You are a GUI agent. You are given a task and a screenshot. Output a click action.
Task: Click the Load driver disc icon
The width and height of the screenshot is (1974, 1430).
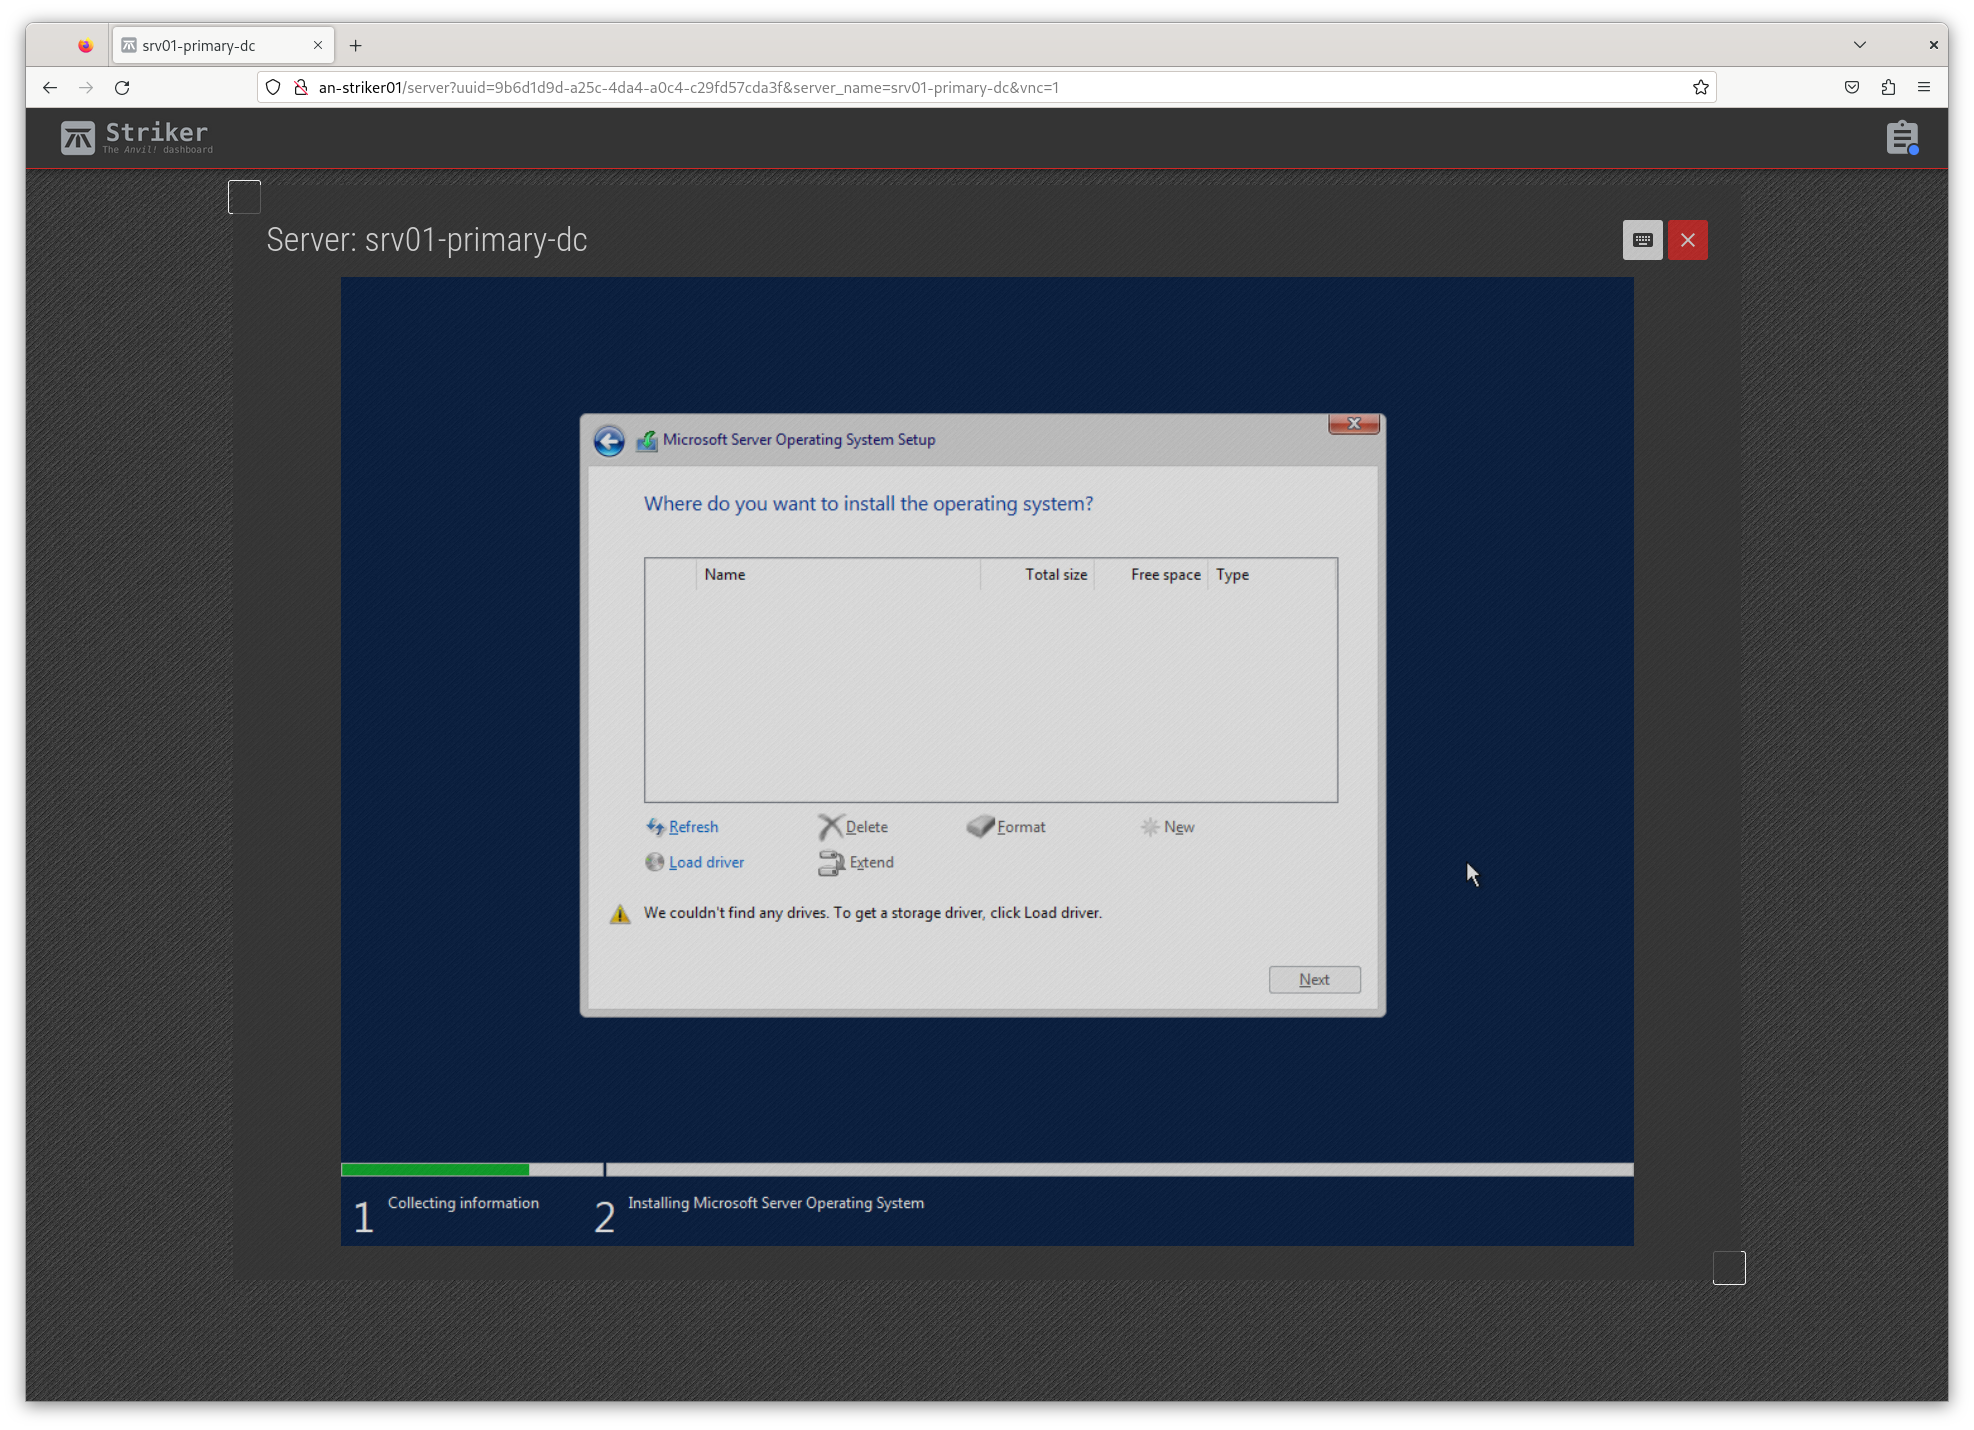[654, 862]
